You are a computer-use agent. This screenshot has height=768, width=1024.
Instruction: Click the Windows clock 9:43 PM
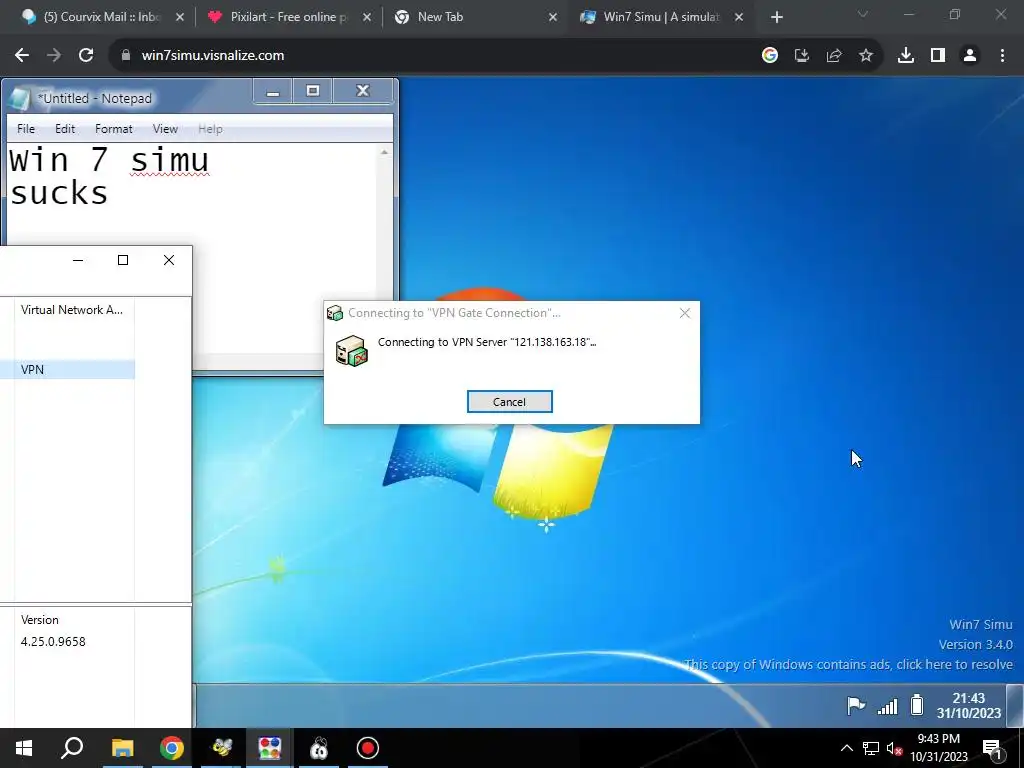point(938,748)
